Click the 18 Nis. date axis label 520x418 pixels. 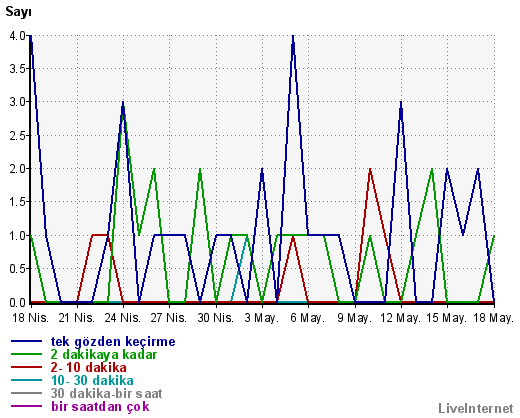pyautogui.click(x=31, y=318)
